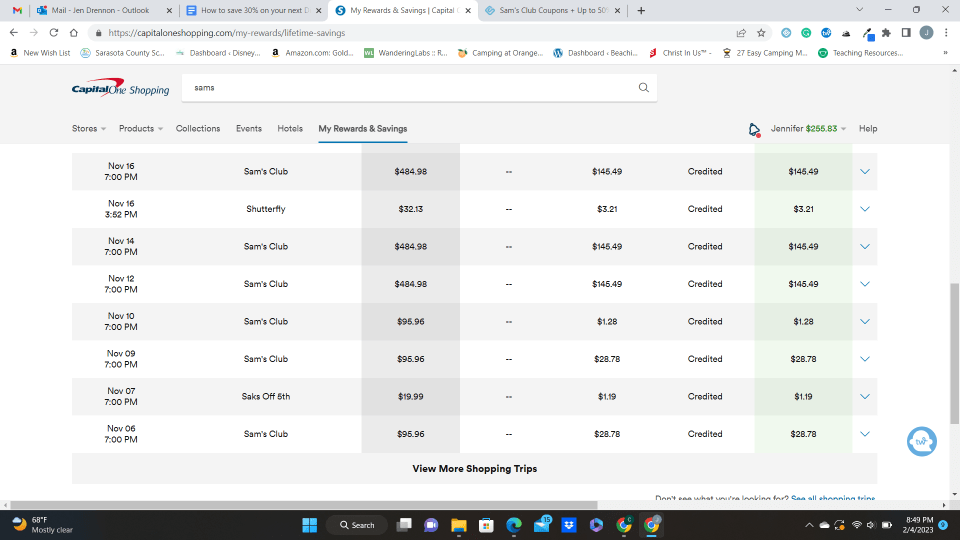Click View More Shopping Trips
960x540 pixels.
tap(474, 468)
